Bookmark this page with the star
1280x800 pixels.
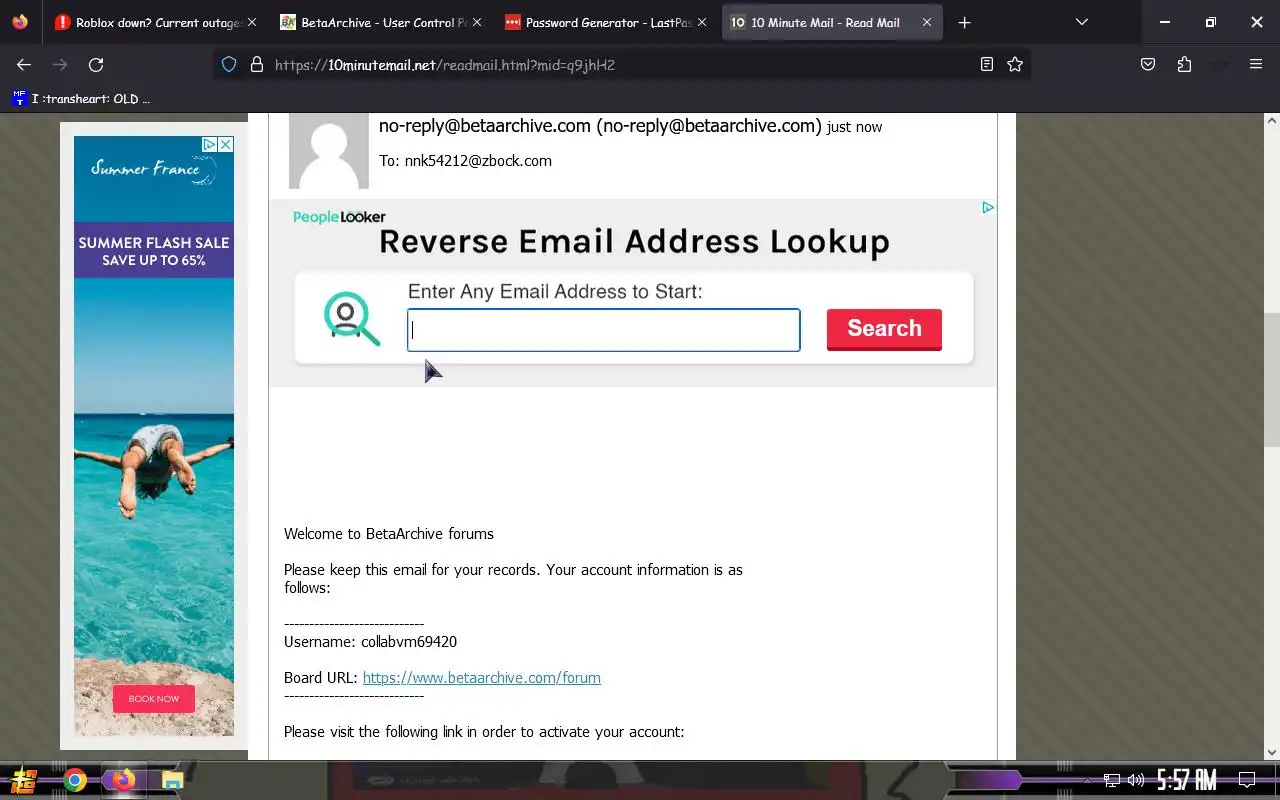(x=1015, y=64)
